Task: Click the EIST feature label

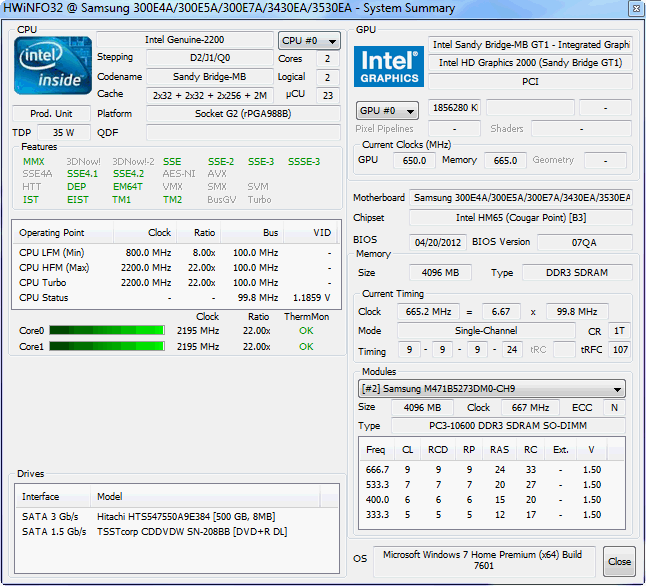Action: 78,199
